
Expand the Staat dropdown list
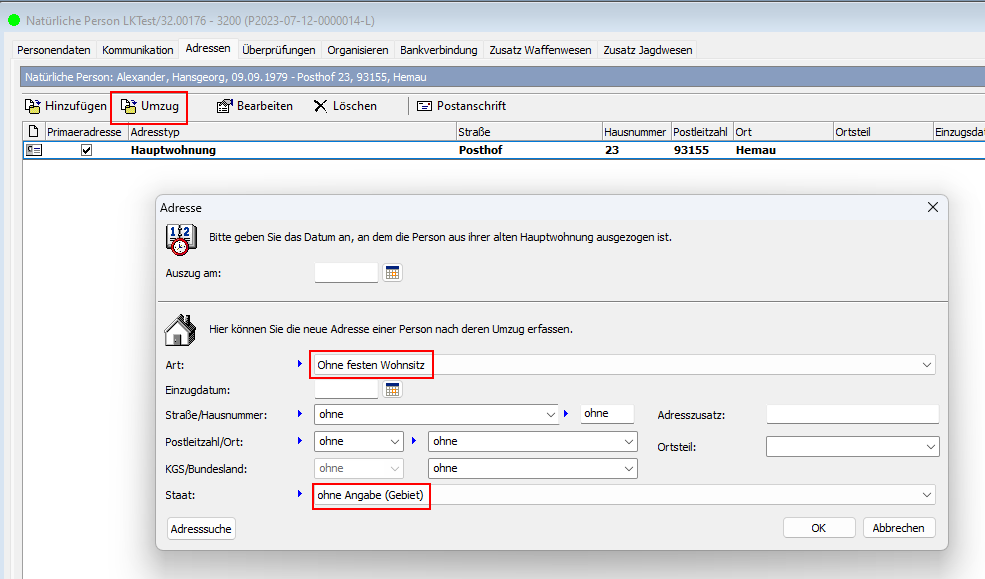[x=926, y=495]
